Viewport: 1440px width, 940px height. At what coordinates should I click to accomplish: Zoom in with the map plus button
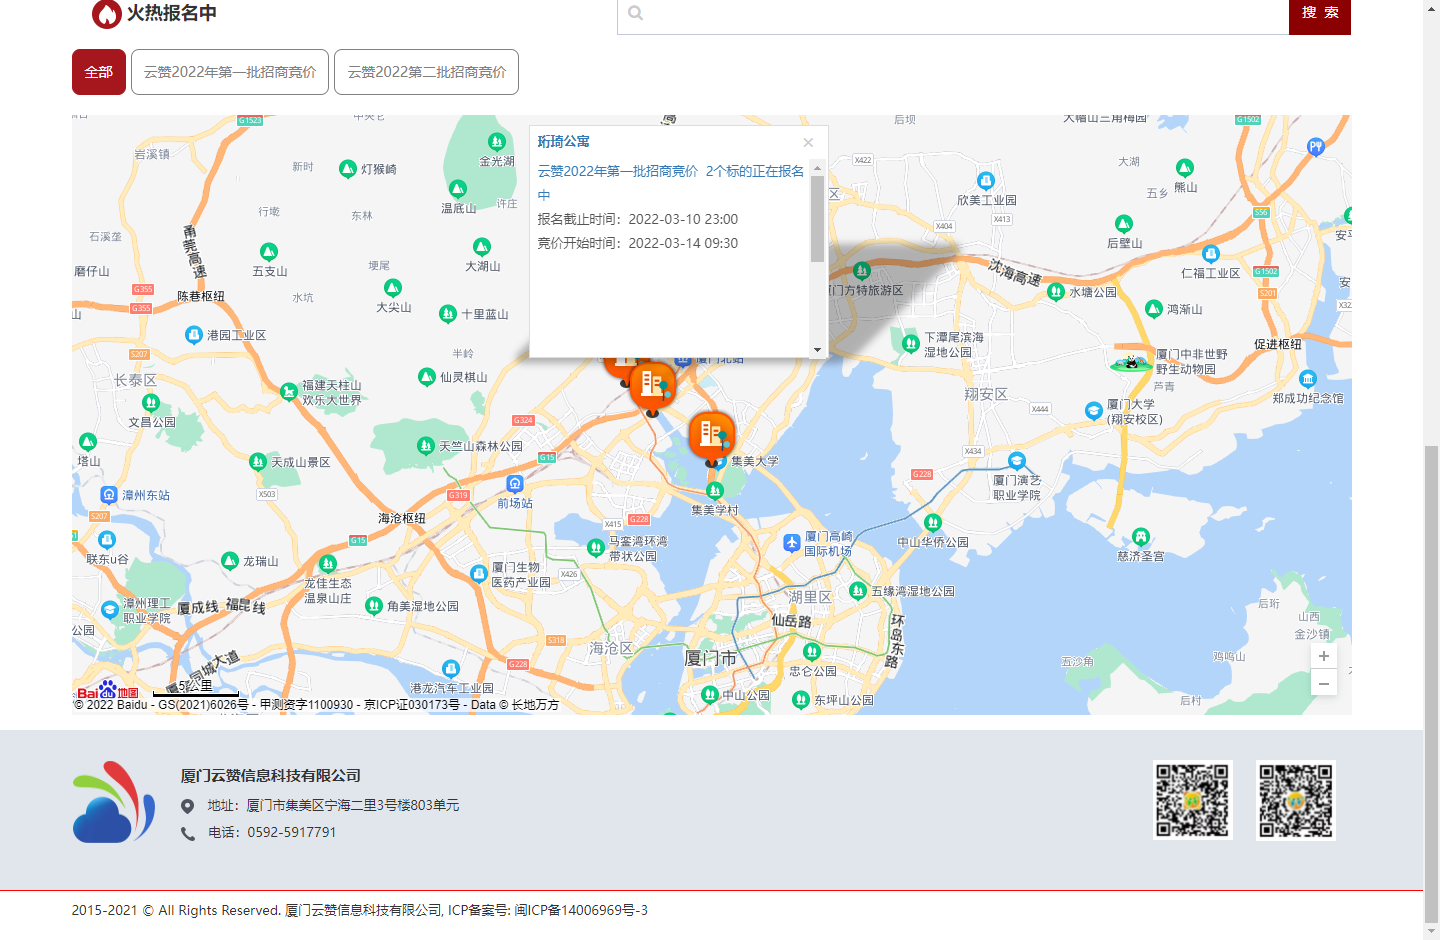click(1324, 656)
